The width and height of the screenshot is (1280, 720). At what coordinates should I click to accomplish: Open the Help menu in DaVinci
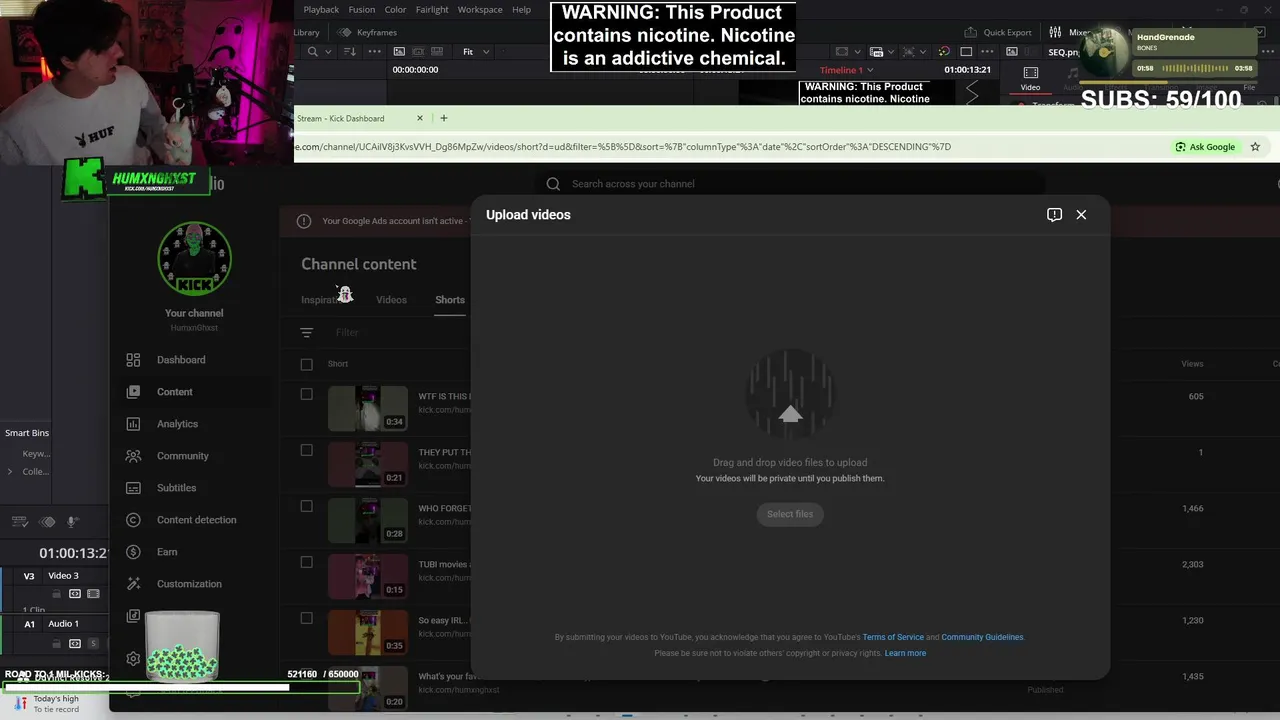pos(521,10)
